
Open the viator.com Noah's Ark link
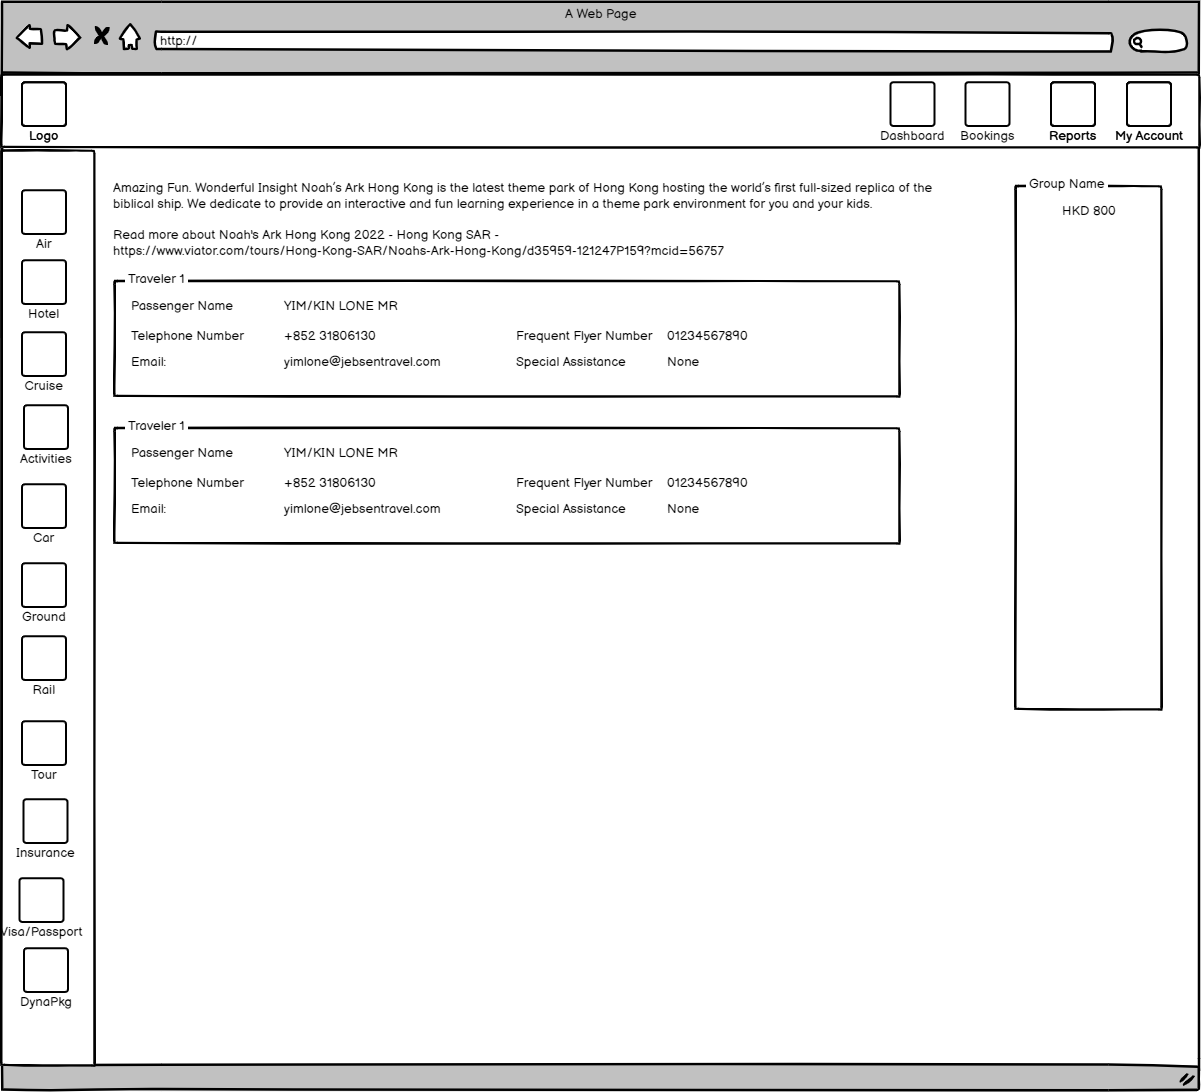418,251
